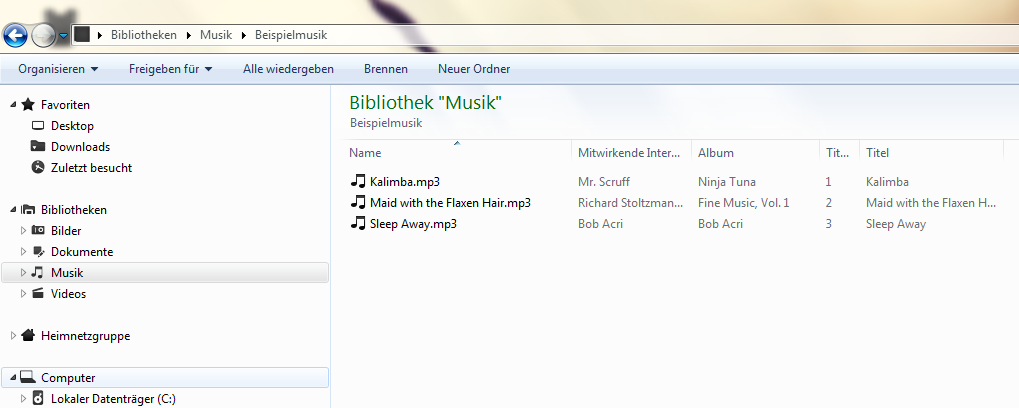
Task: Click the Bilder camera icon
Action: pyautogui.click(x=38, y=230)
